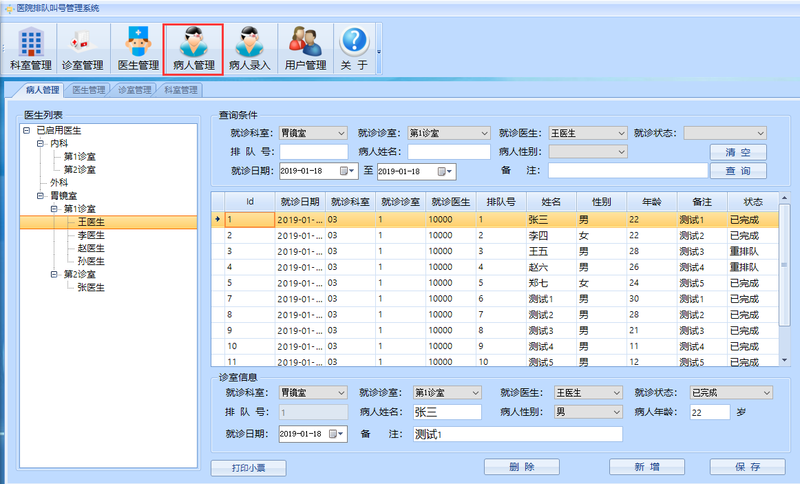Switch to the 病人管理 tab
The image size is (800, 484).
tap(42, 90)
